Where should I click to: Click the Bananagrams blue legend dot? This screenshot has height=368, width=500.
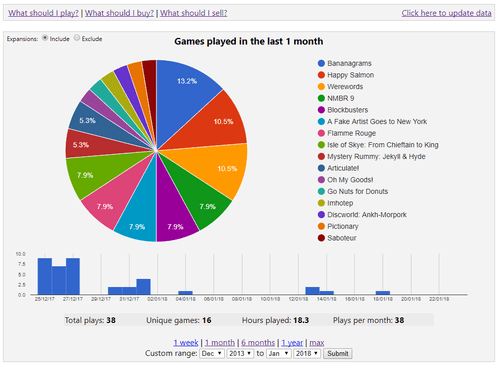pos(321,63)
